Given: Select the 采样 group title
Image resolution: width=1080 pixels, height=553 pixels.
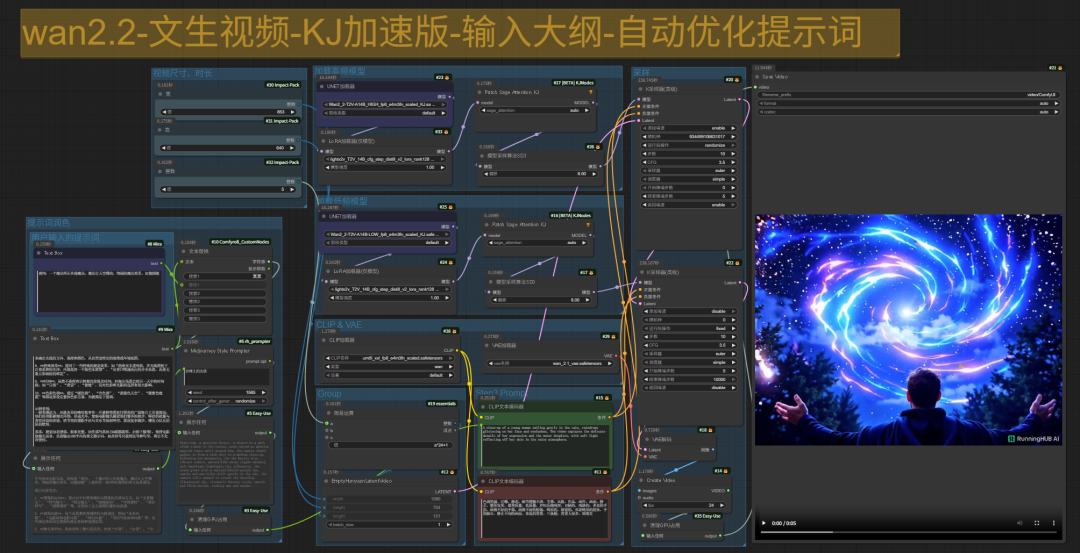Looking at the screenshot, I should coord(642,72).
